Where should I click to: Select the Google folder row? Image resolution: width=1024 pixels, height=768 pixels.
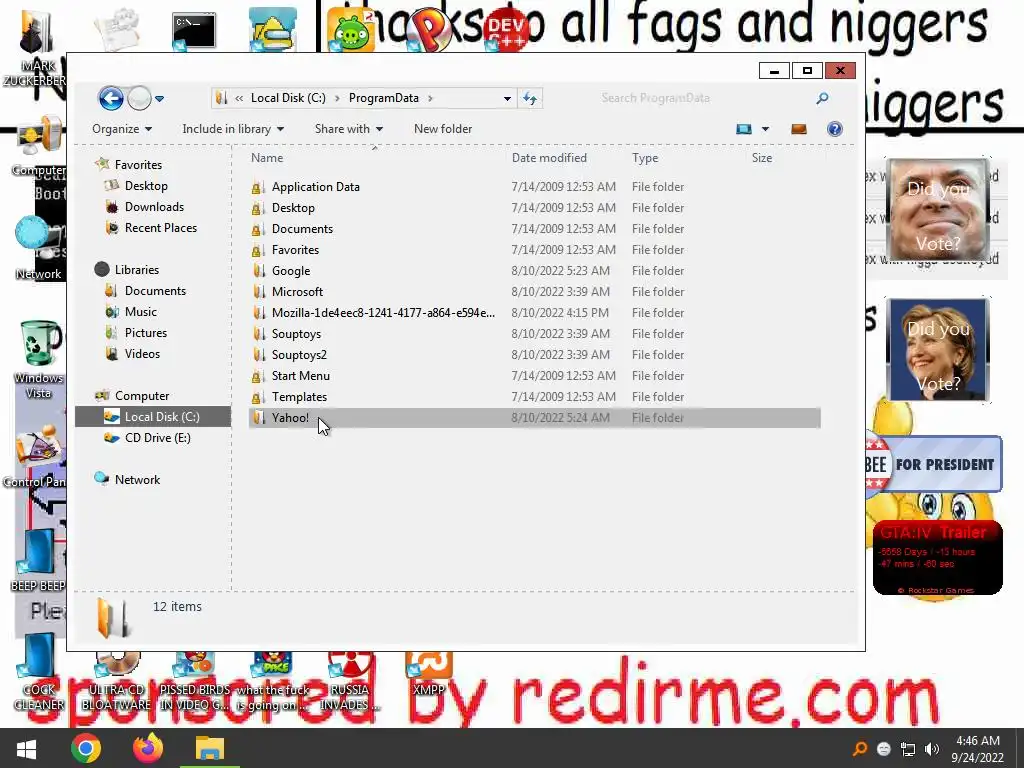tap(534, 270)
